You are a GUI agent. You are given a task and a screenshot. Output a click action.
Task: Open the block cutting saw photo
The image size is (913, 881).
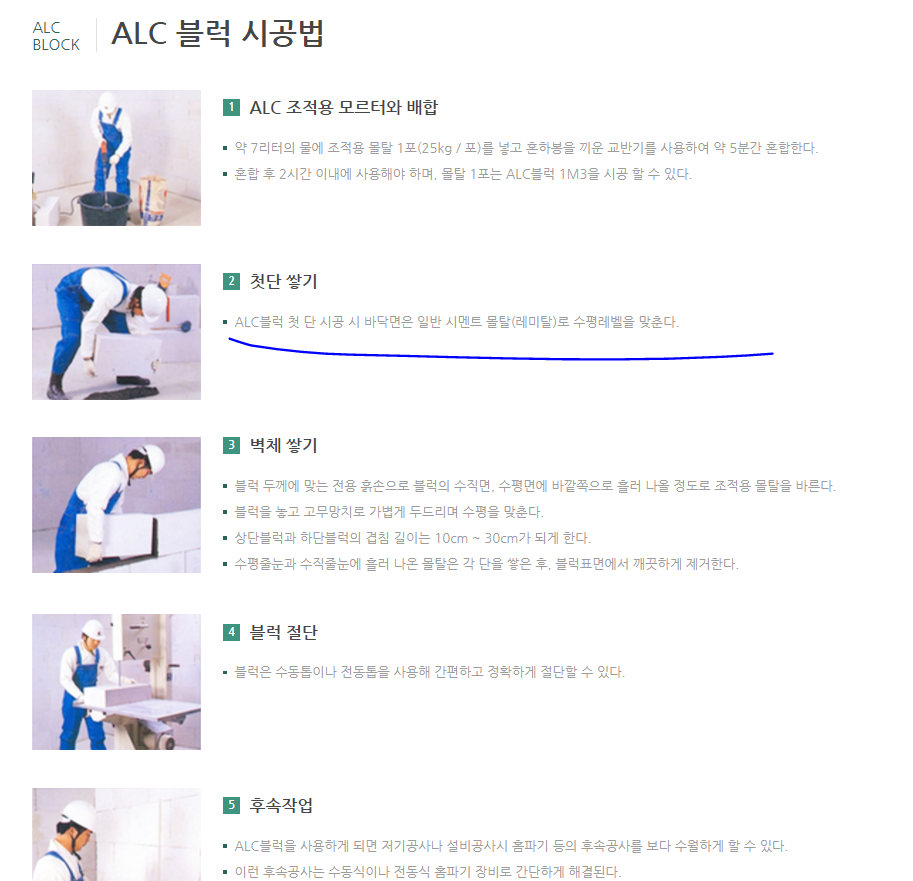116,682
